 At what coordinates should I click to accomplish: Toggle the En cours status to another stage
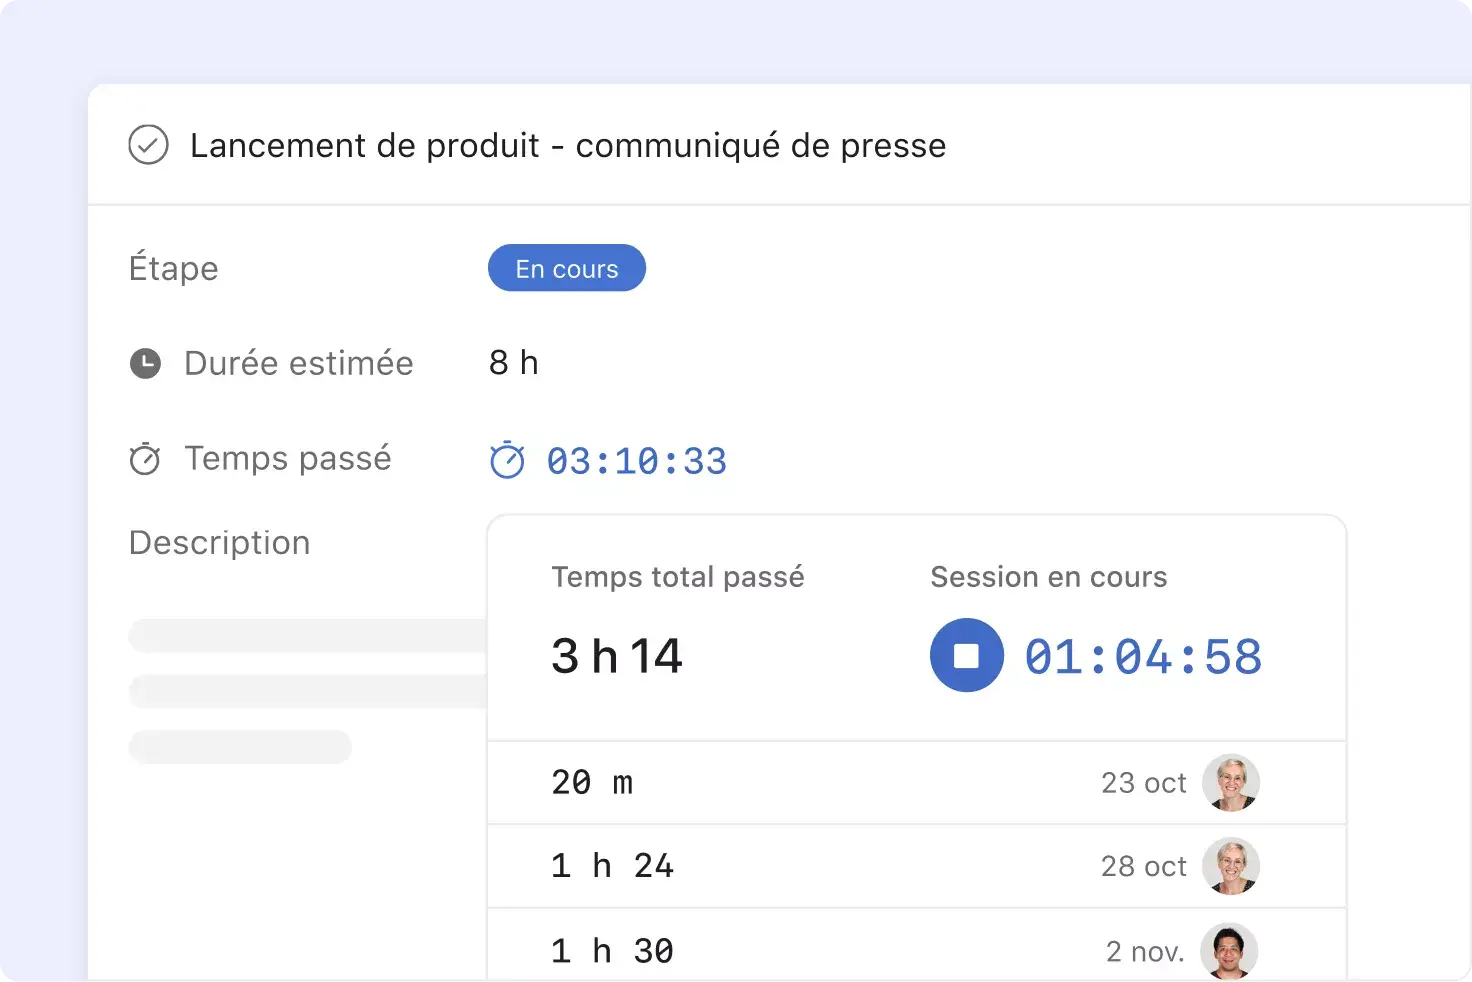[566, 268]
